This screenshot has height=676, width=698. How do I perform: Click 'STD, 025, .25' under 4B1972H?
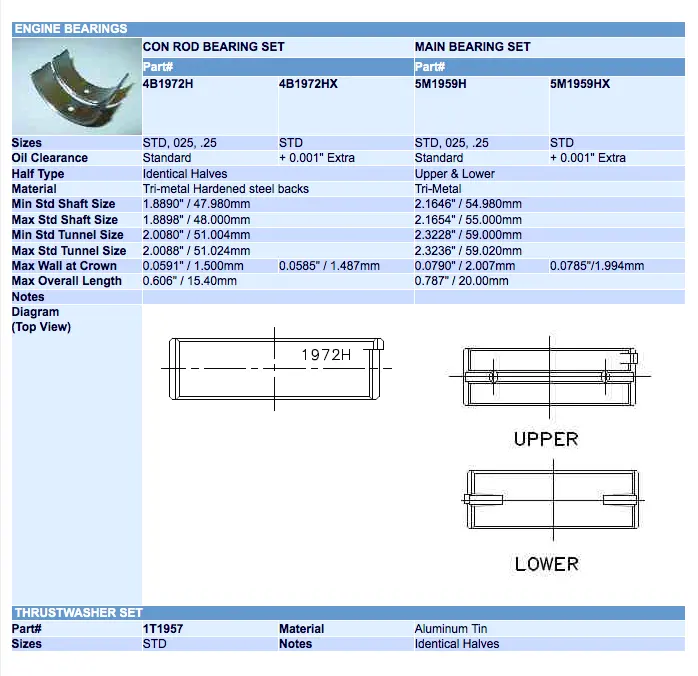(180, 143)
